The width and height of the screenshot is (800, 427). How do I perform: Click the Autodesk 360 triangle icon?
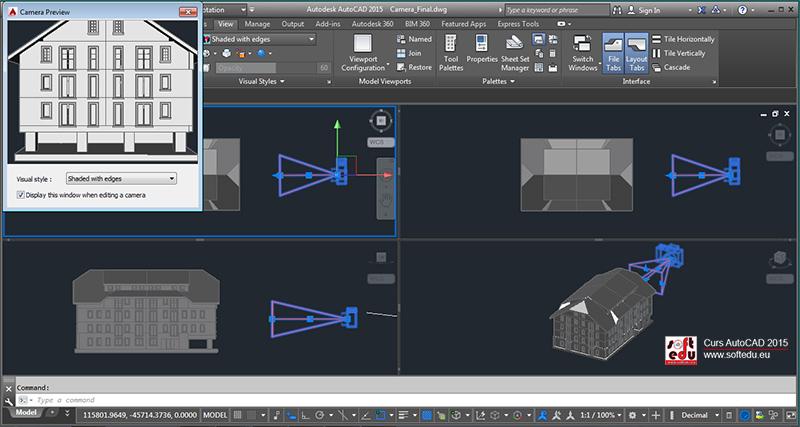pos(716,10)
